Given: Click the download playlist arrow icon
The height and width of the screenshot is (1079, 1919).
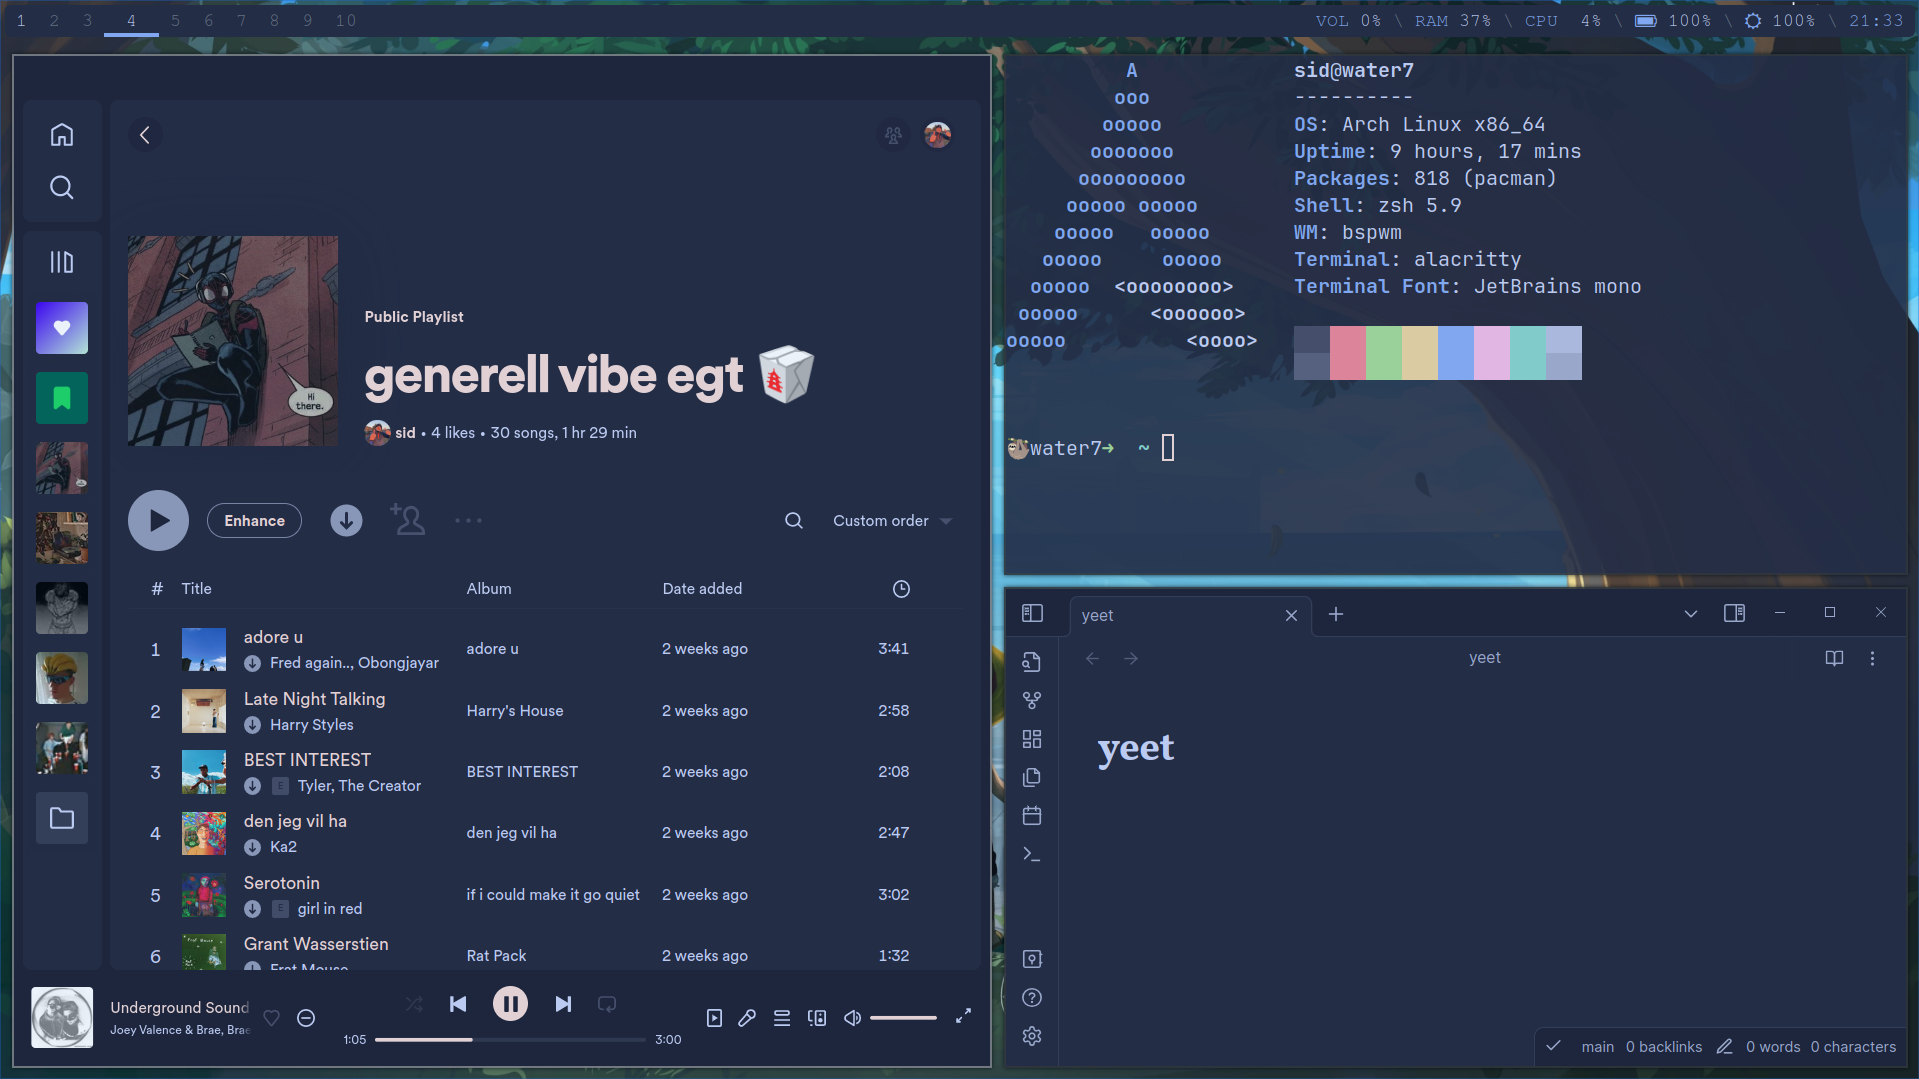Looking at the screenshot, I should tap(346, 521).
